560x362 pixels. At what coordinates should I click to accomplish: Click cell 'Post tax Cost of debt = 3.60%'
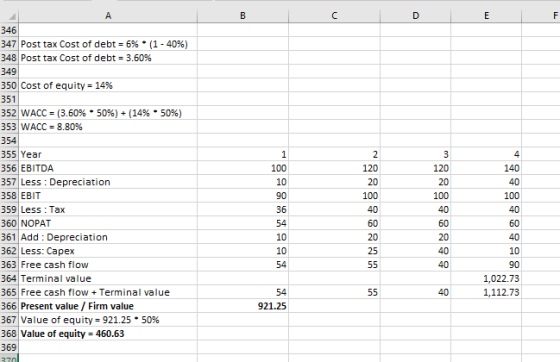[108, 58]
